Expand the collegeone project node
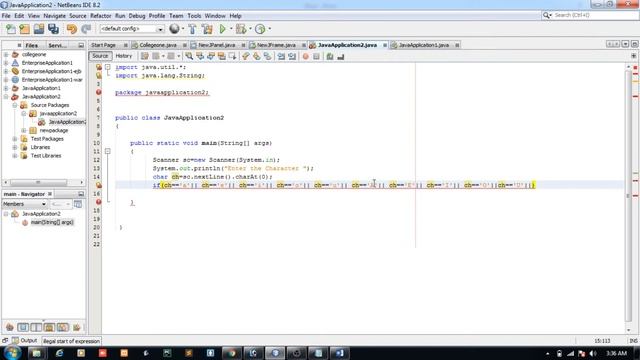This screenshot has height=360, width=640. click(6, 54)
